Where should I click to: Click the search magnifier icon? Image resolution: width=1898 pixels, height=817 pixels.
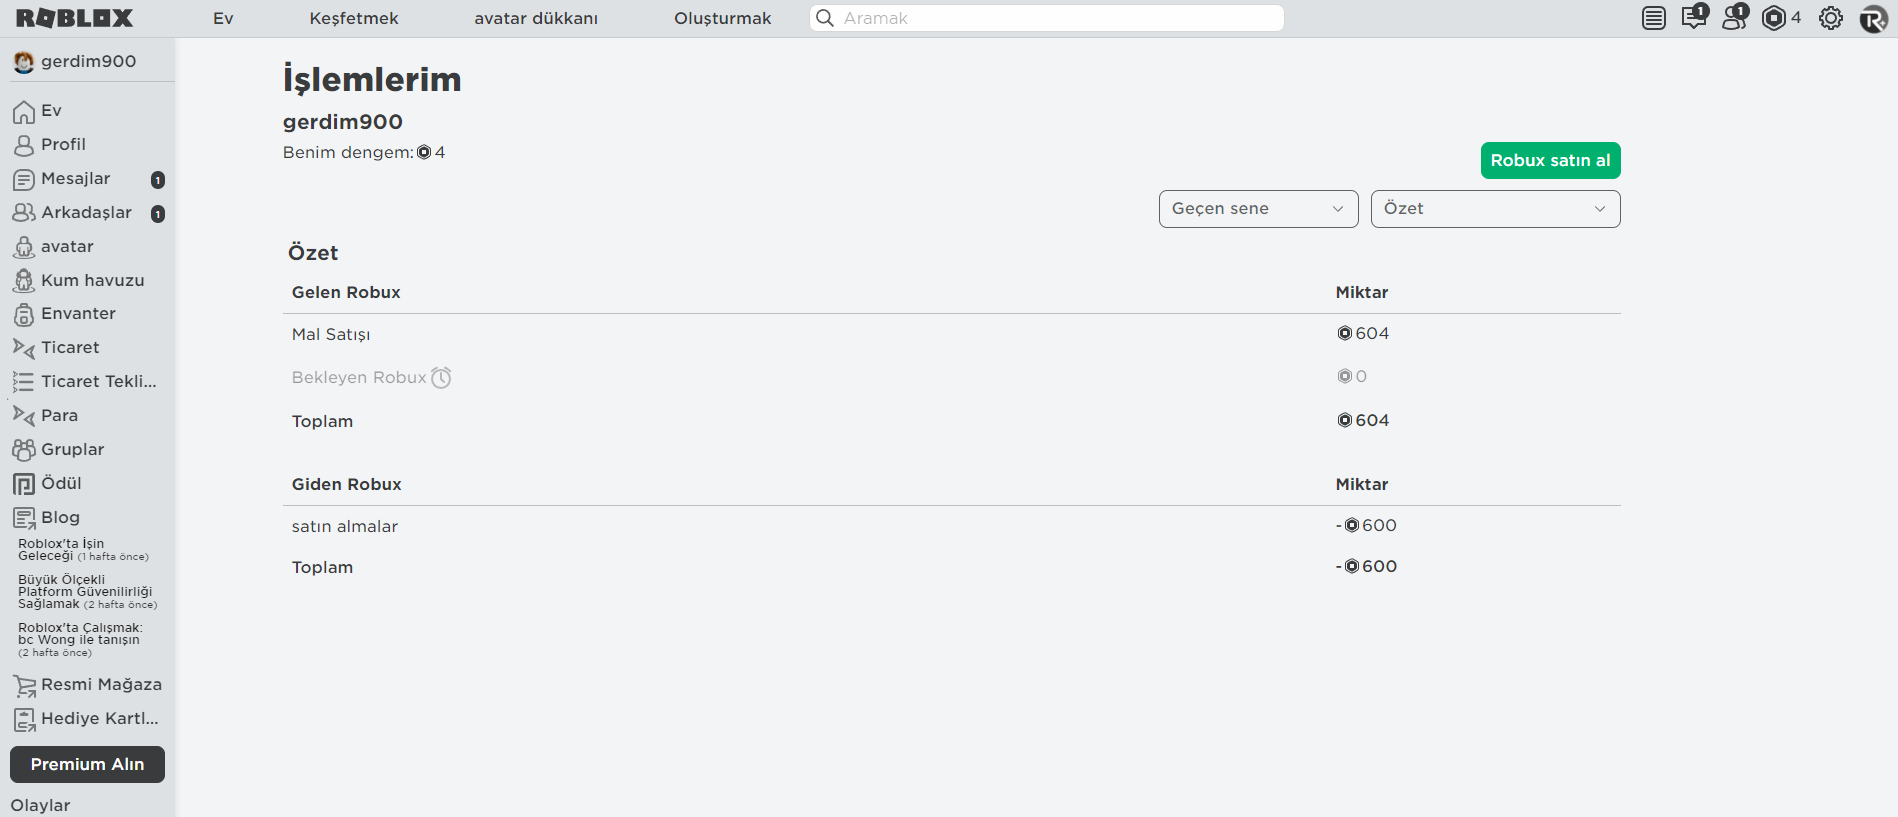[825, 18]
